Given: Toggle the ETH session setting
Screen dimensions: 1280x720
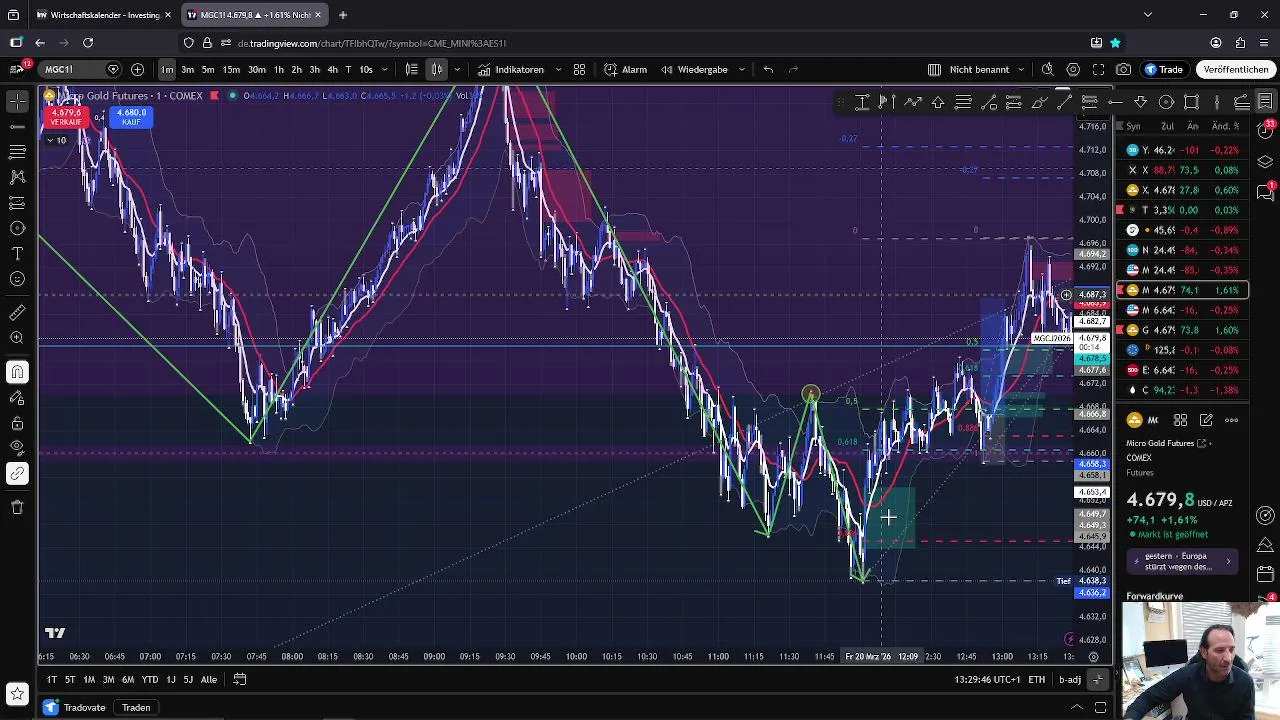Looking at the screenshot, I should click(1037, 680).
